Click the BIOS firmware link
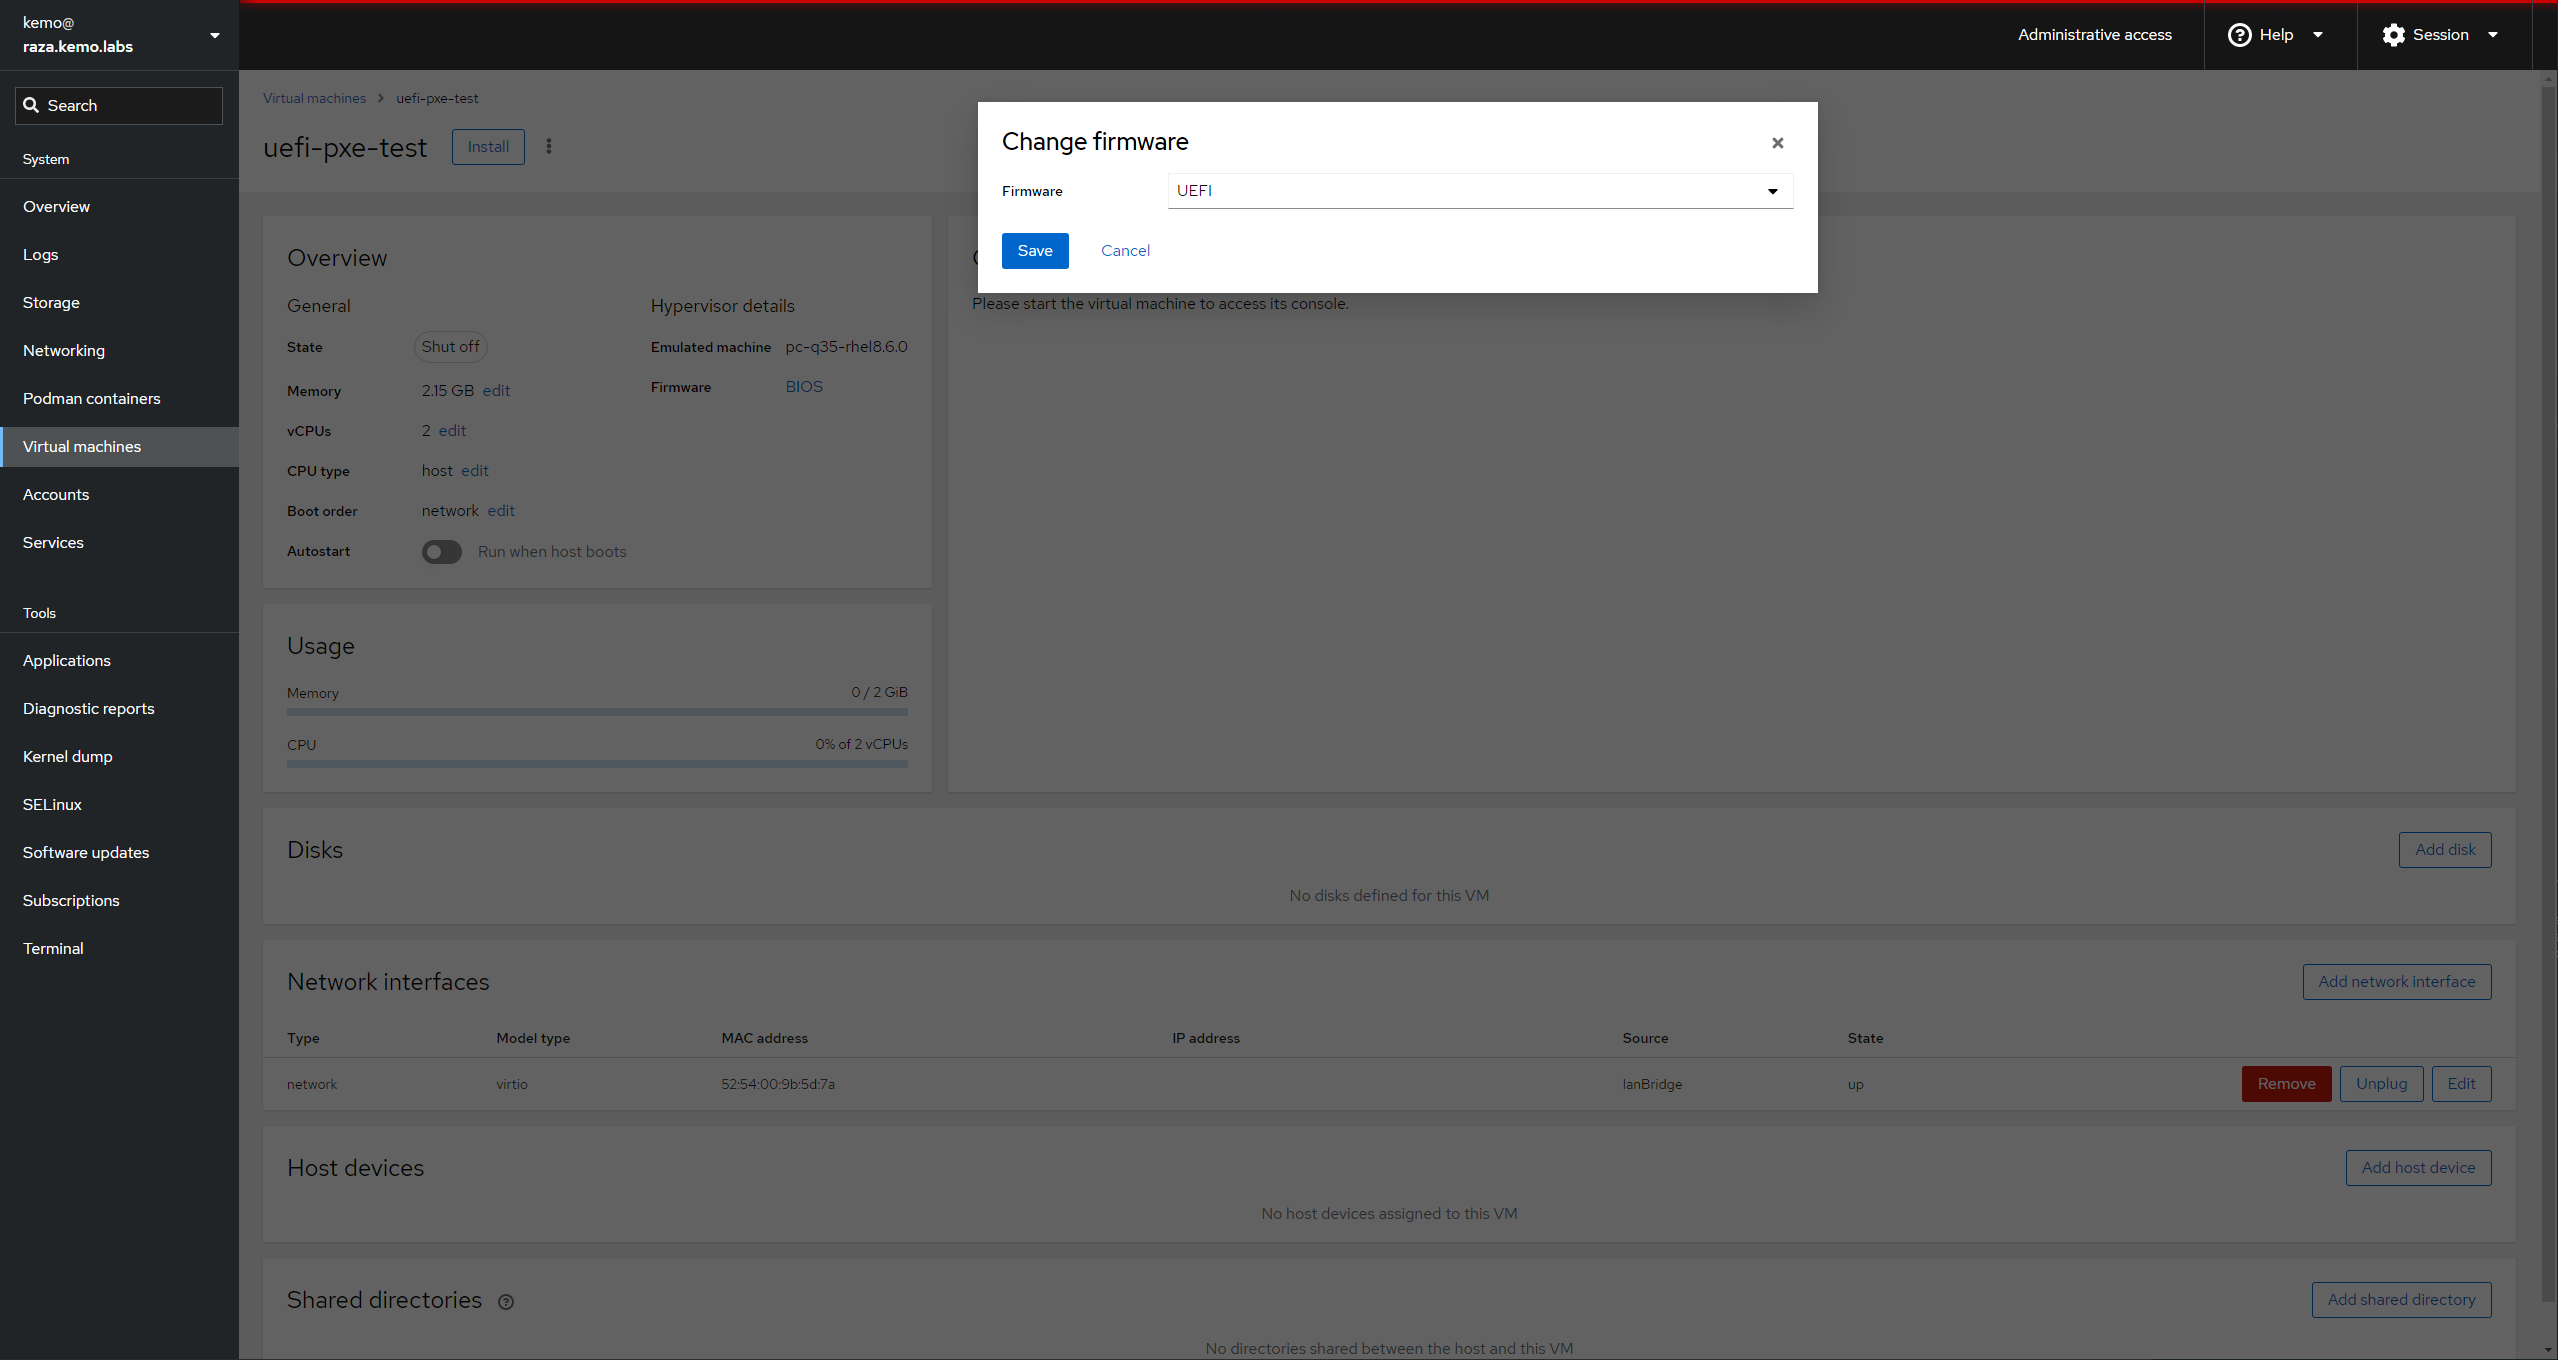Viewport: 2558px width, 1360px height. pyautogui.click(x=803, y=387)
